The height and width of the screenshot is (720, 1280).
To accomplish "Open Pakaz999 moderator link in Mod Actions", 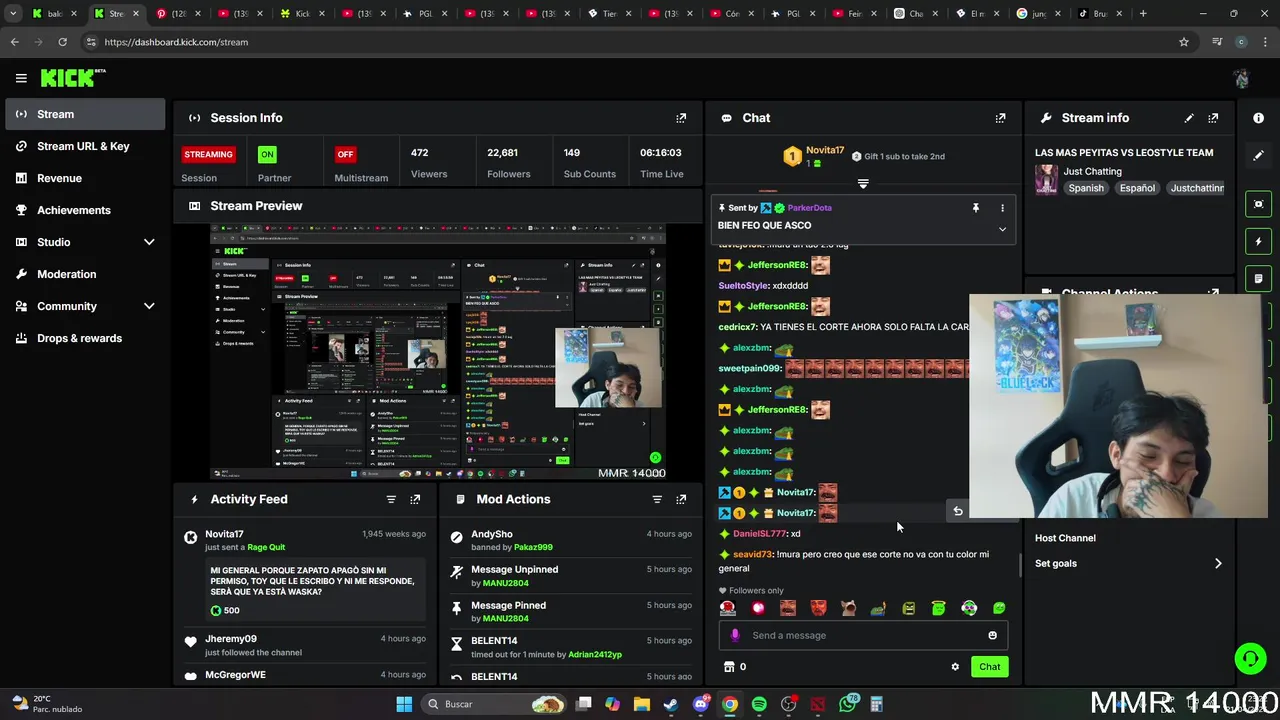I will 533,548.
